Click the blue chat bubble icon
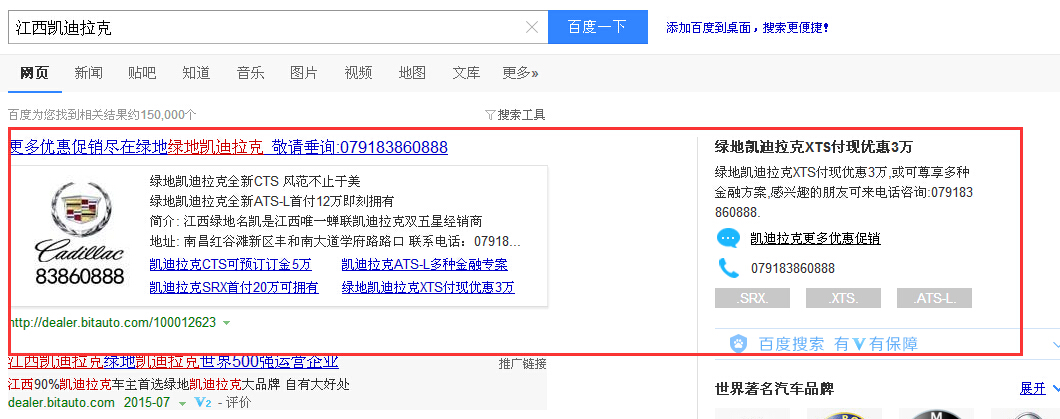1060x419 pixels. click(x=728, y=238)
